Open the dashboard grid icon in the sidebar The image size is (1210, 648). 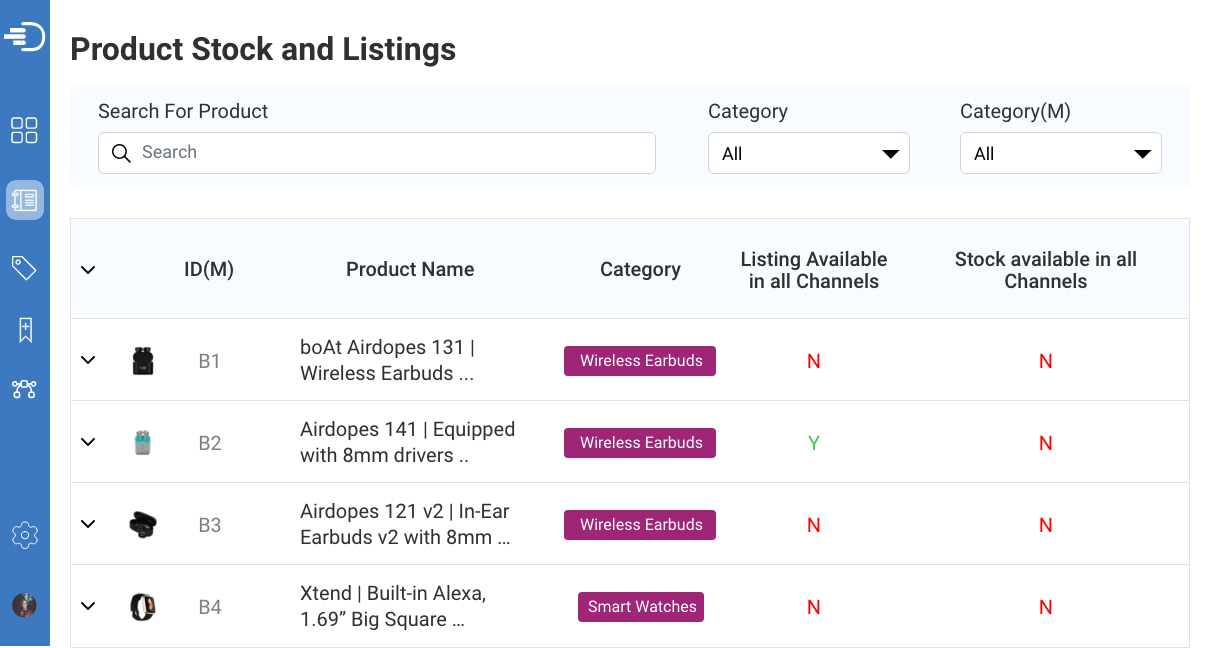[24, 130]
